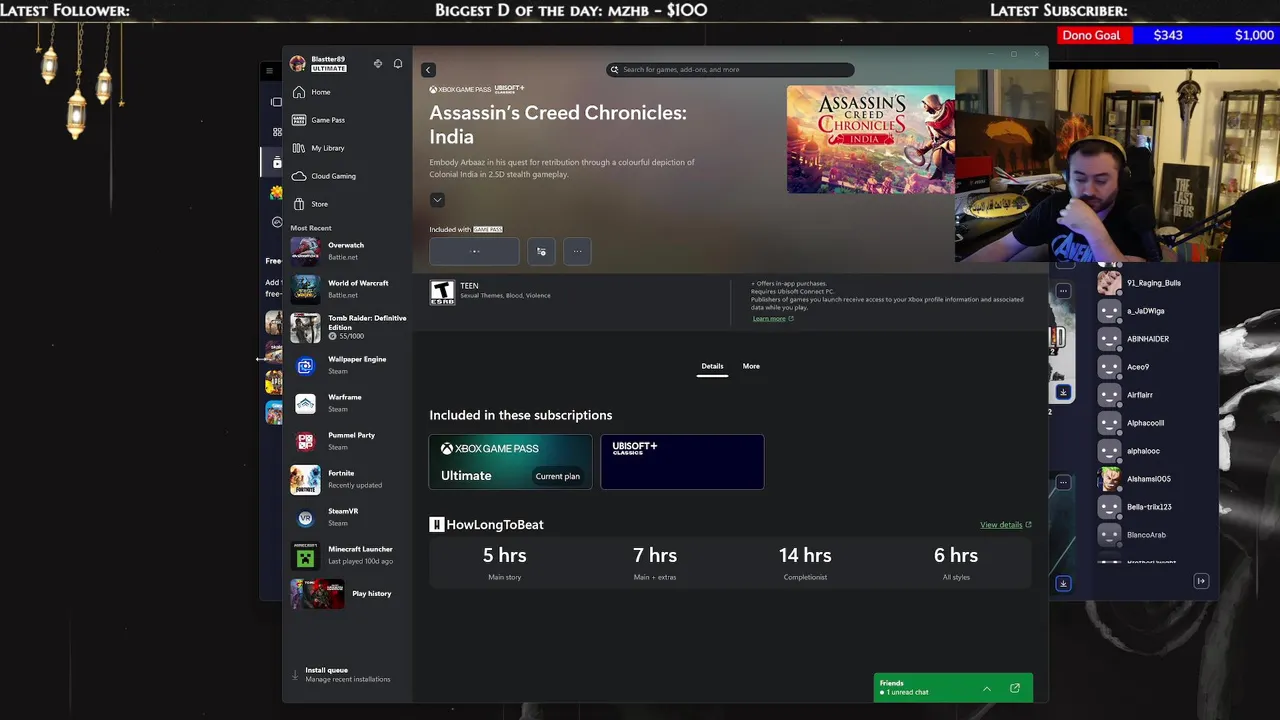The width and height of the screenshot is (1280, 720).
Task: Click the Assassin's Creed Chronicles India cover art
Action: click(870, 139)
